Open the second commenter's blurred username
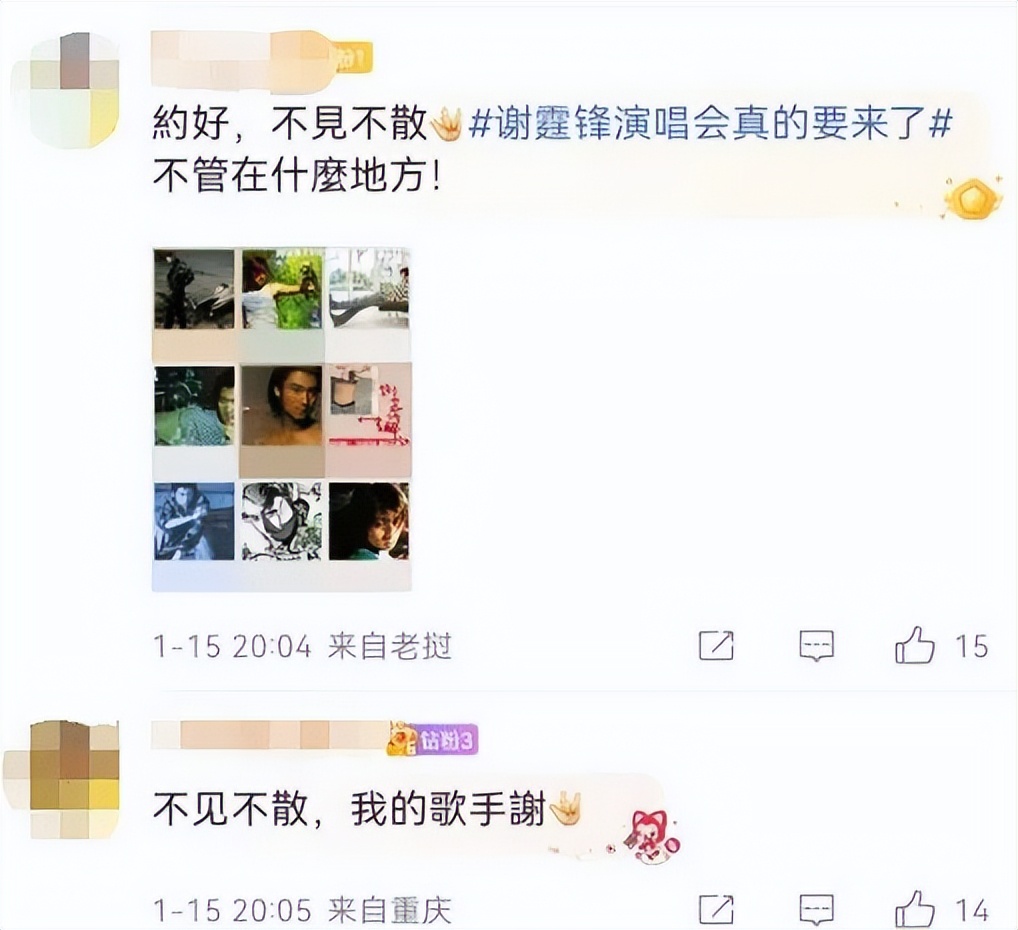 click(x=270, y=735)
